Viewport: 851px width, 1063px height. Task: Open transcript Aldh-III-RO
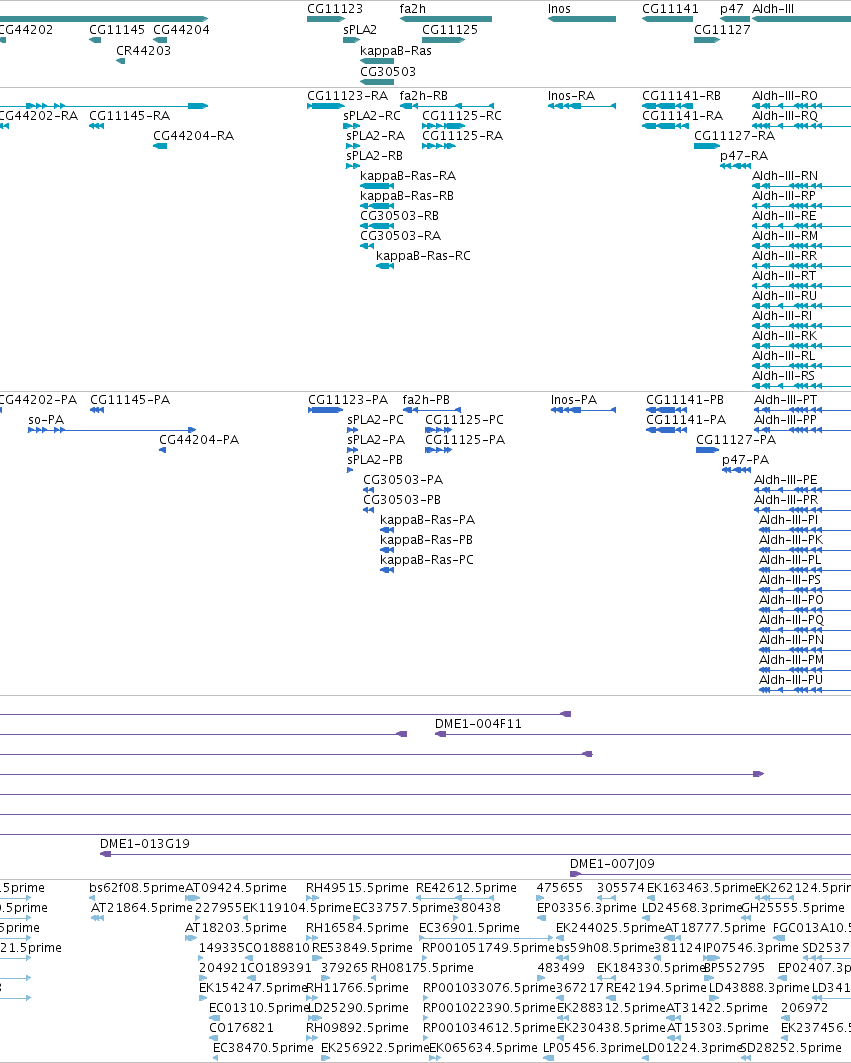pos(785,96)
